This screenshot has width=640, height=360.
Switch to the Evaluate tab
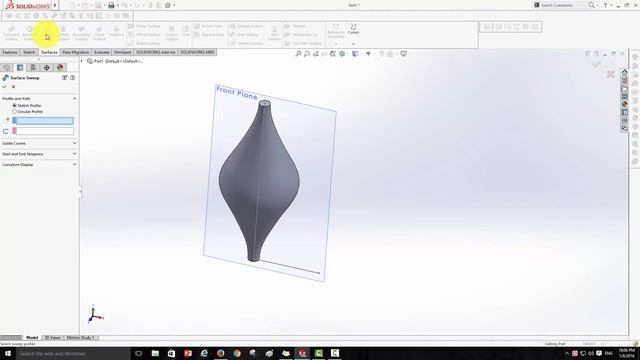pyautogui.click(x=101, y=52)
